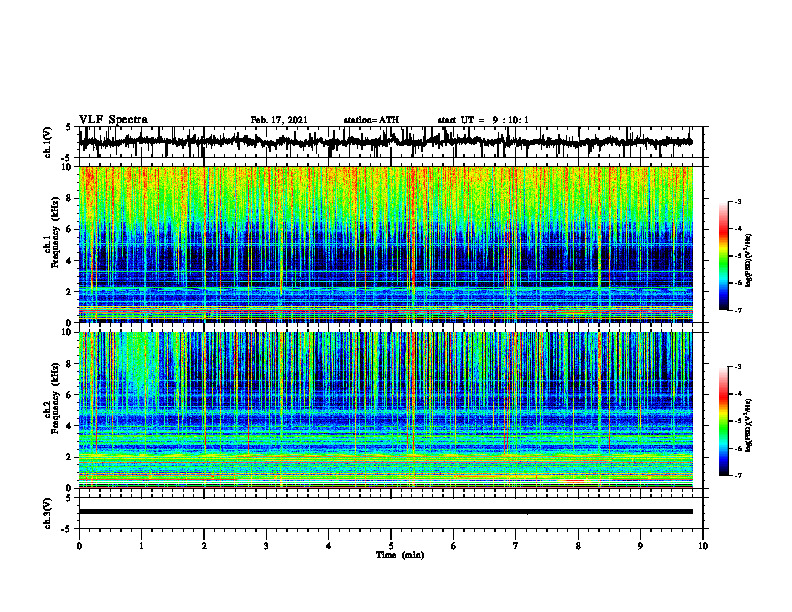Viewport: 792px width, 612px height.
Task: Click the ch.1 colorbar 'log(PSD)' unit label
Action: [749, 261]
